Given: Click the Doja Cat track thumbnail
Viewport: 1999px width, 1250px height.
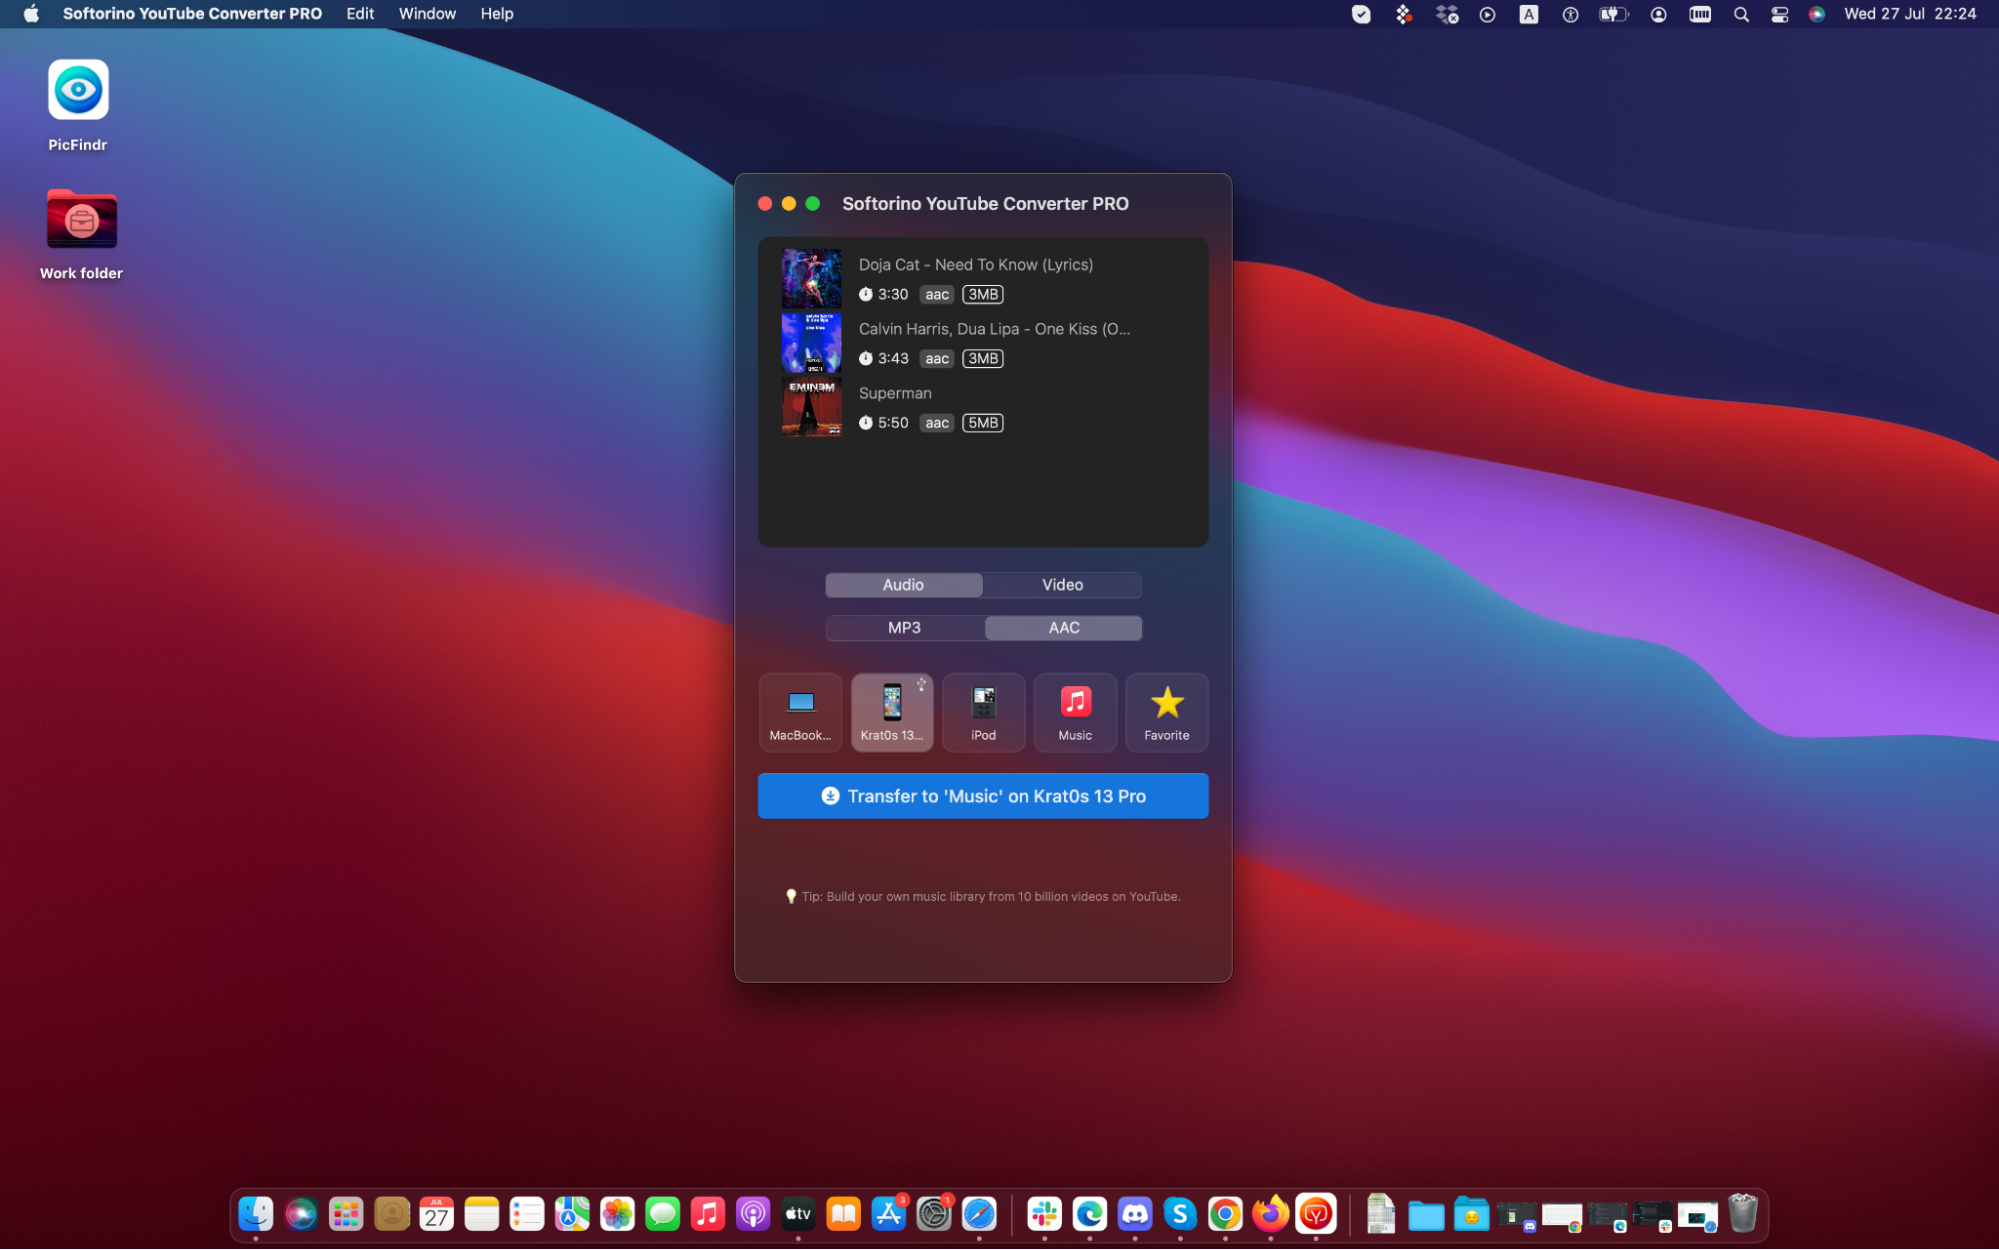Looking at the screenshot, I should tap(811, 278).
